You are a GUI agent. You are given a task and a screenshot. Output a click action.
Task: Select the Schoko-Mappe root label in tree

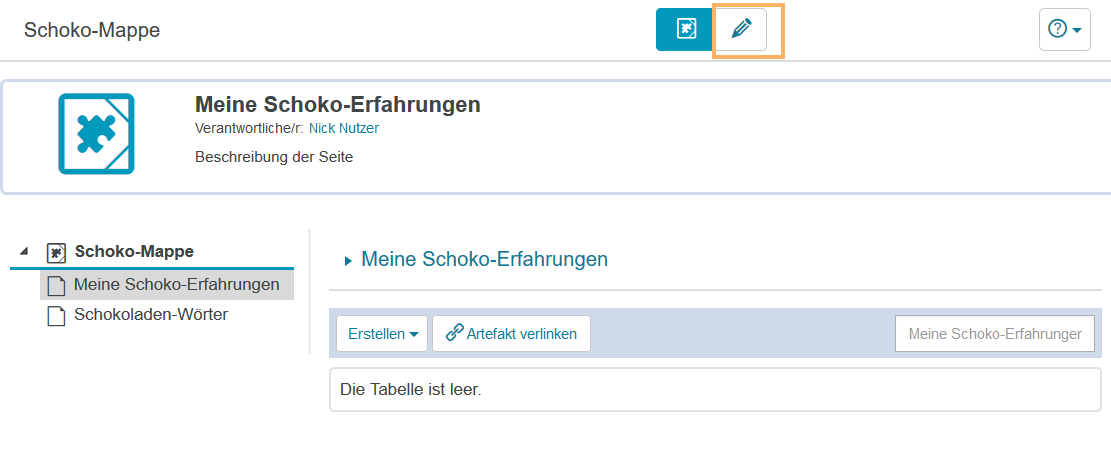click(x=134, y=251)
